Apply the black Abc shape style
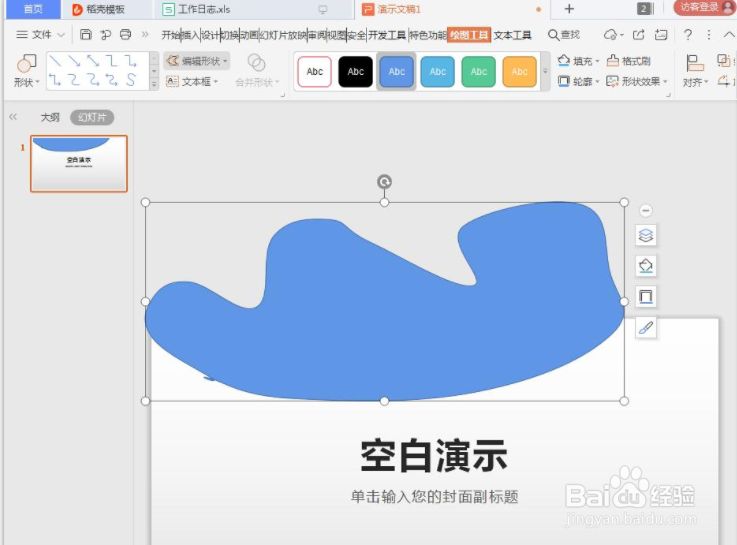The height and width of the screenshot is (545, 737). tap(355, 71)
